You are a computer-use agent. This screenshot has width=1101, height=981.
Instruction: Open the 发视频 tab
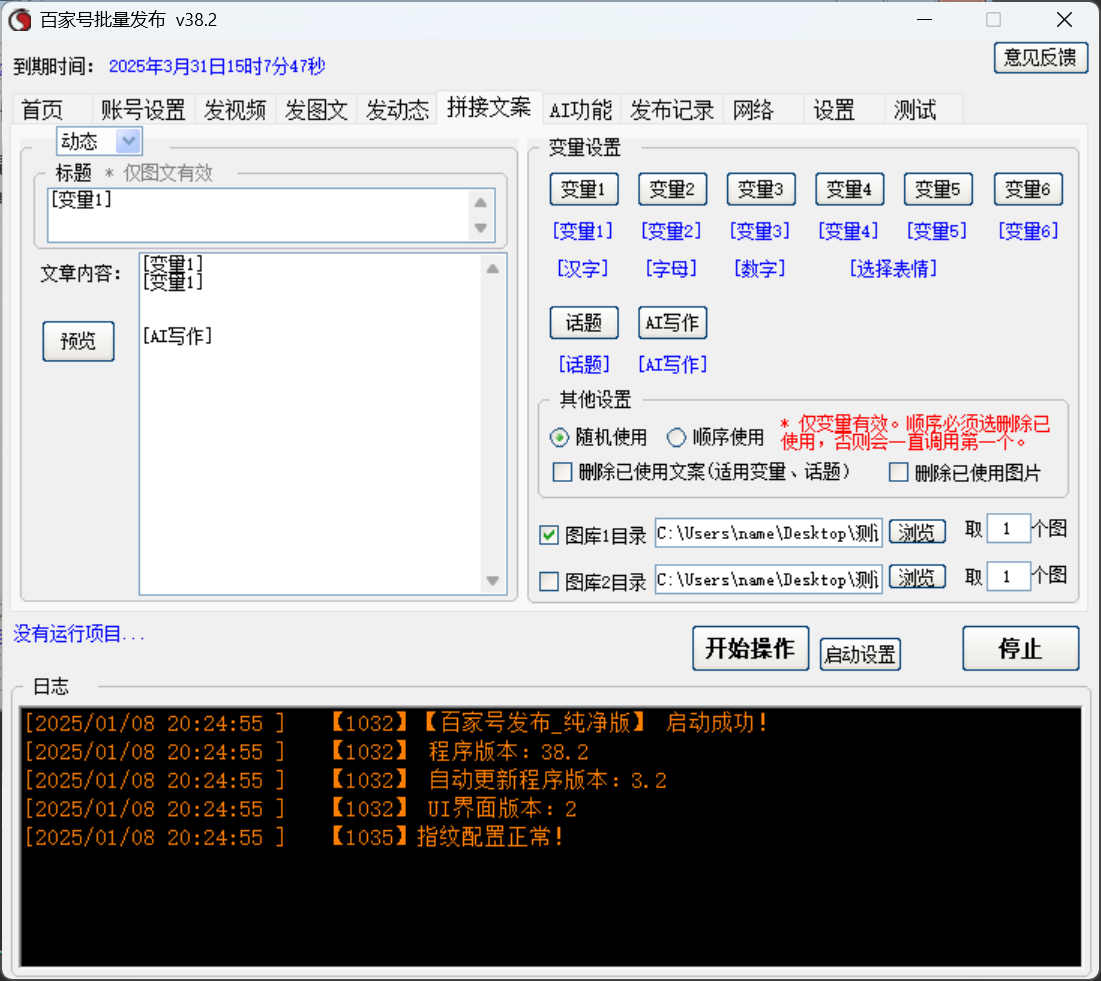(x=235, y=110)
